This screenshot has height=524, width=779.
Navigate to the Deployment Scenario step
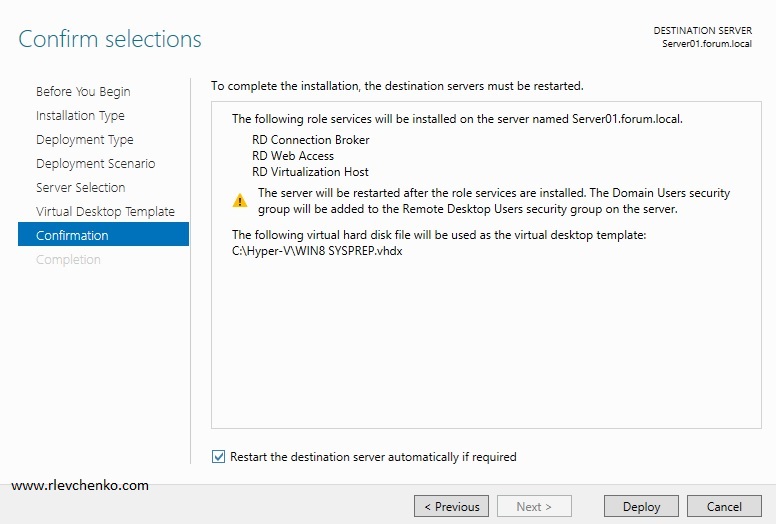tap(95, 164)
